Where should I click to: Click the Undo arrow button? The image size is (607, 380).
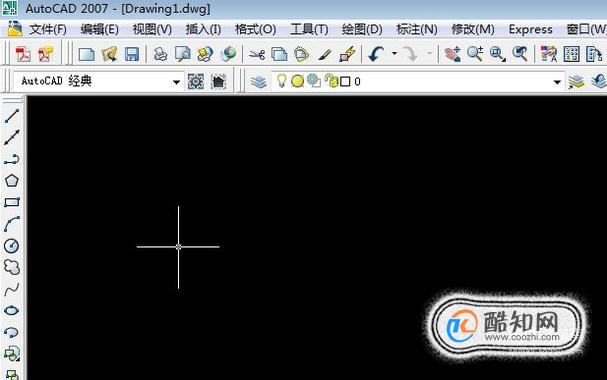click(x=377, y=54)
